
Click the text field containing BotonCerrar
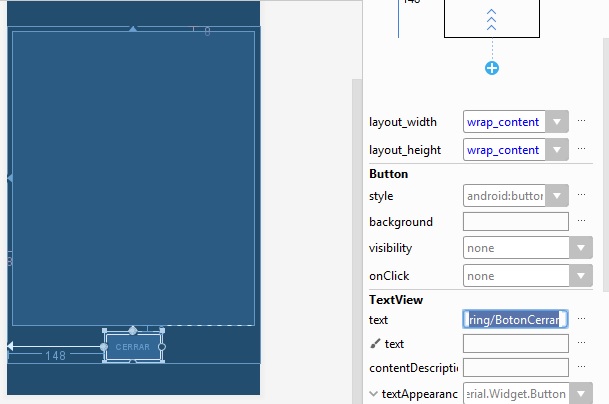click(x=515, y=319)
